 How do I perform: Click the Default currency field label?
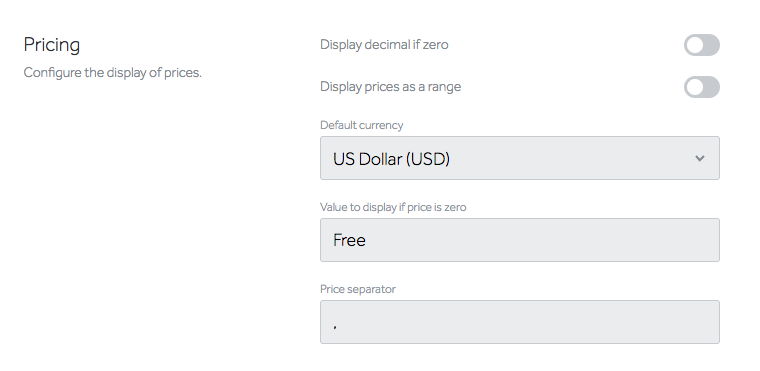362,125
